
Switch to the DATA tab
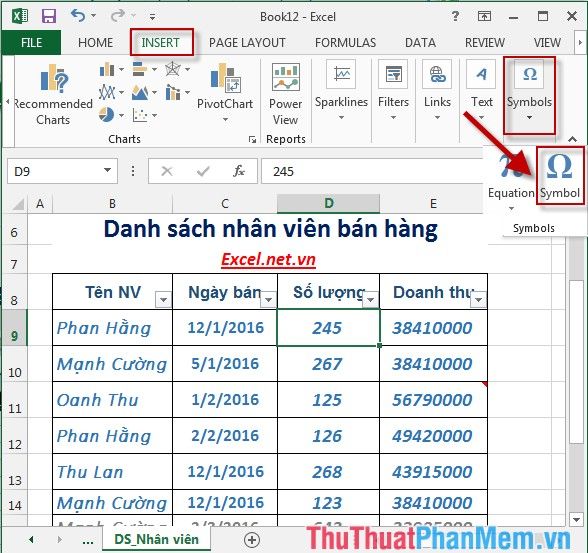[420, 42]
